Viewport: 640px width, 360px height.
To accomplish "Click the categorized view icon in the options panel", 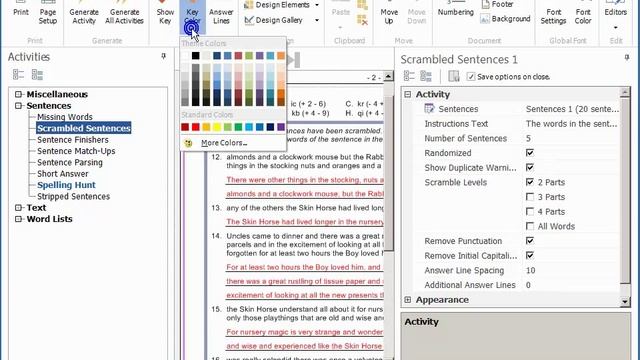I will click(409, 76).
